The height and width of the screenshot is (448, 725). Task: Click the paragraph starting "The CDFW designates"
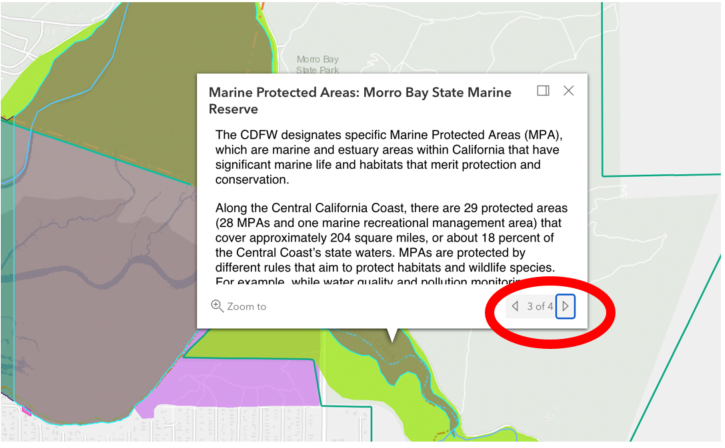pos(390,157)
